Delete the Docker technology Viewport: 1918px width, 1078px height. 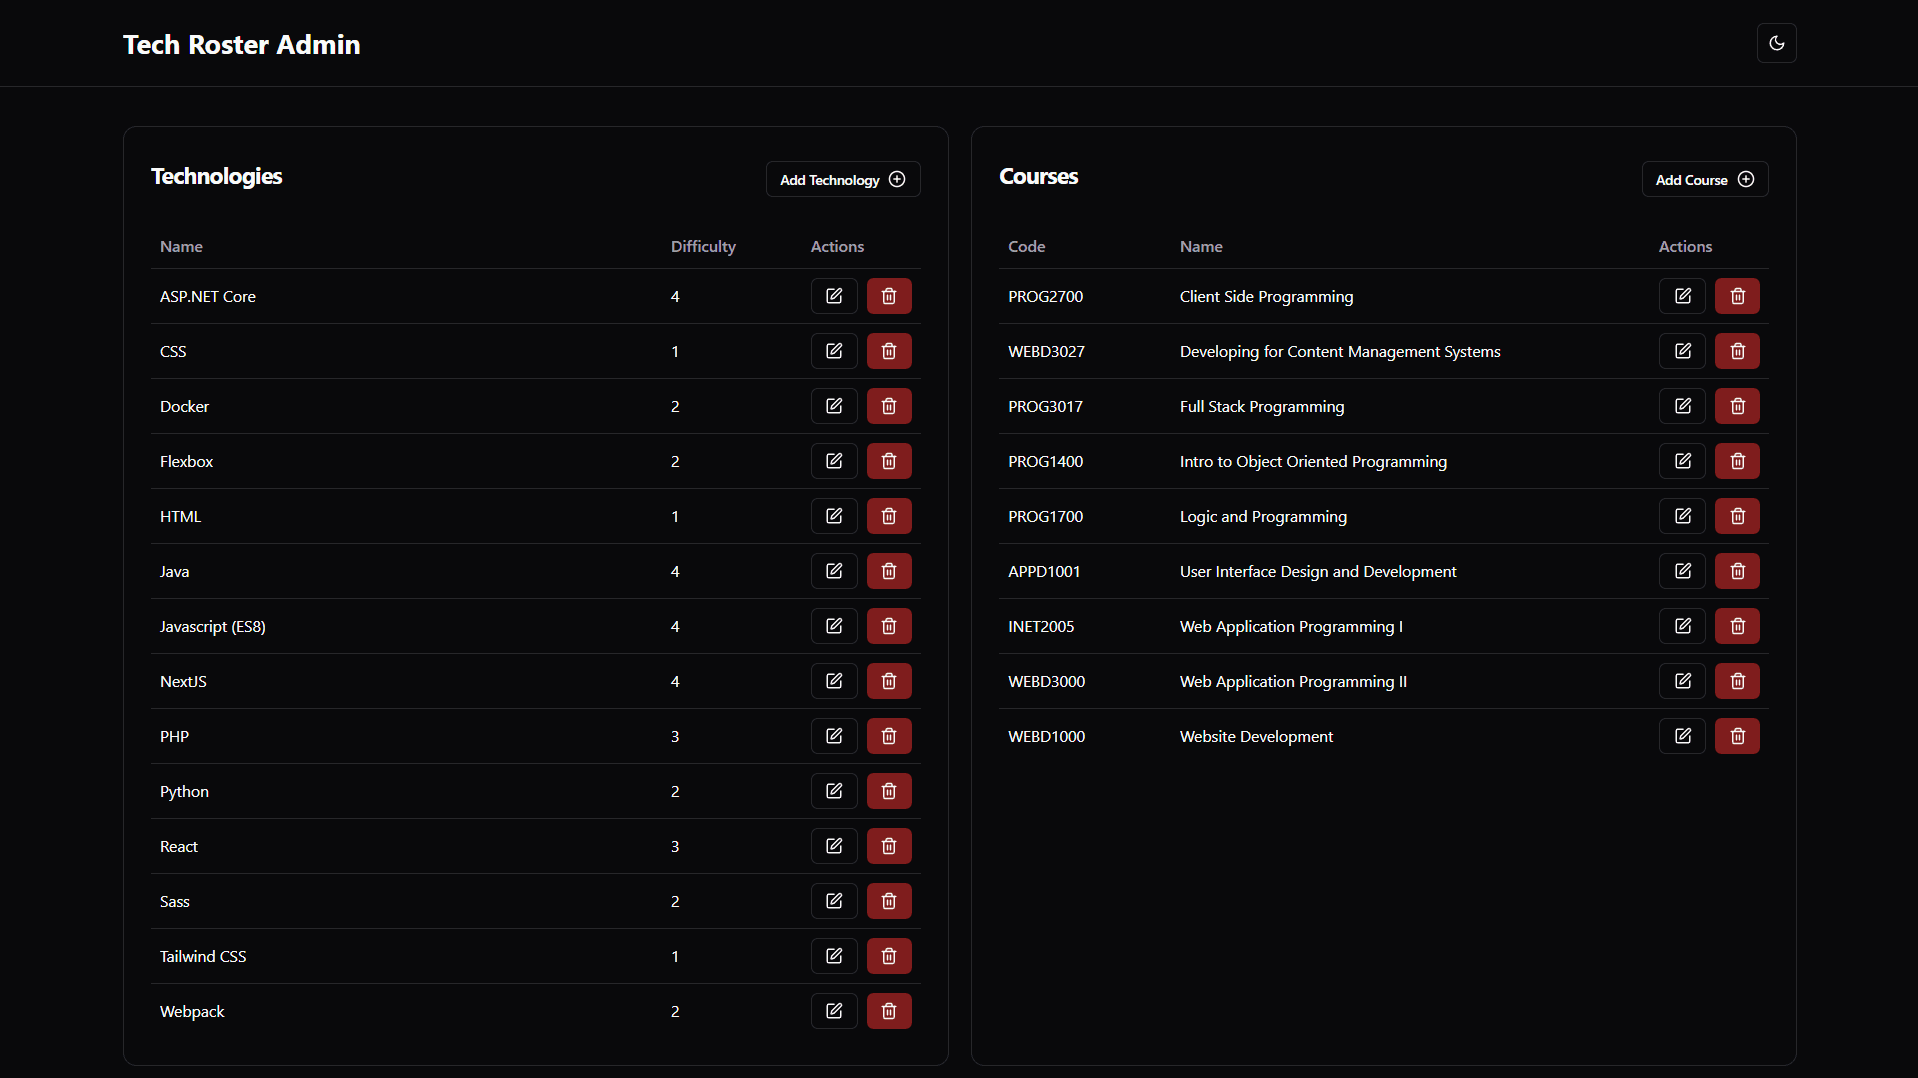[x=889, y=406]
